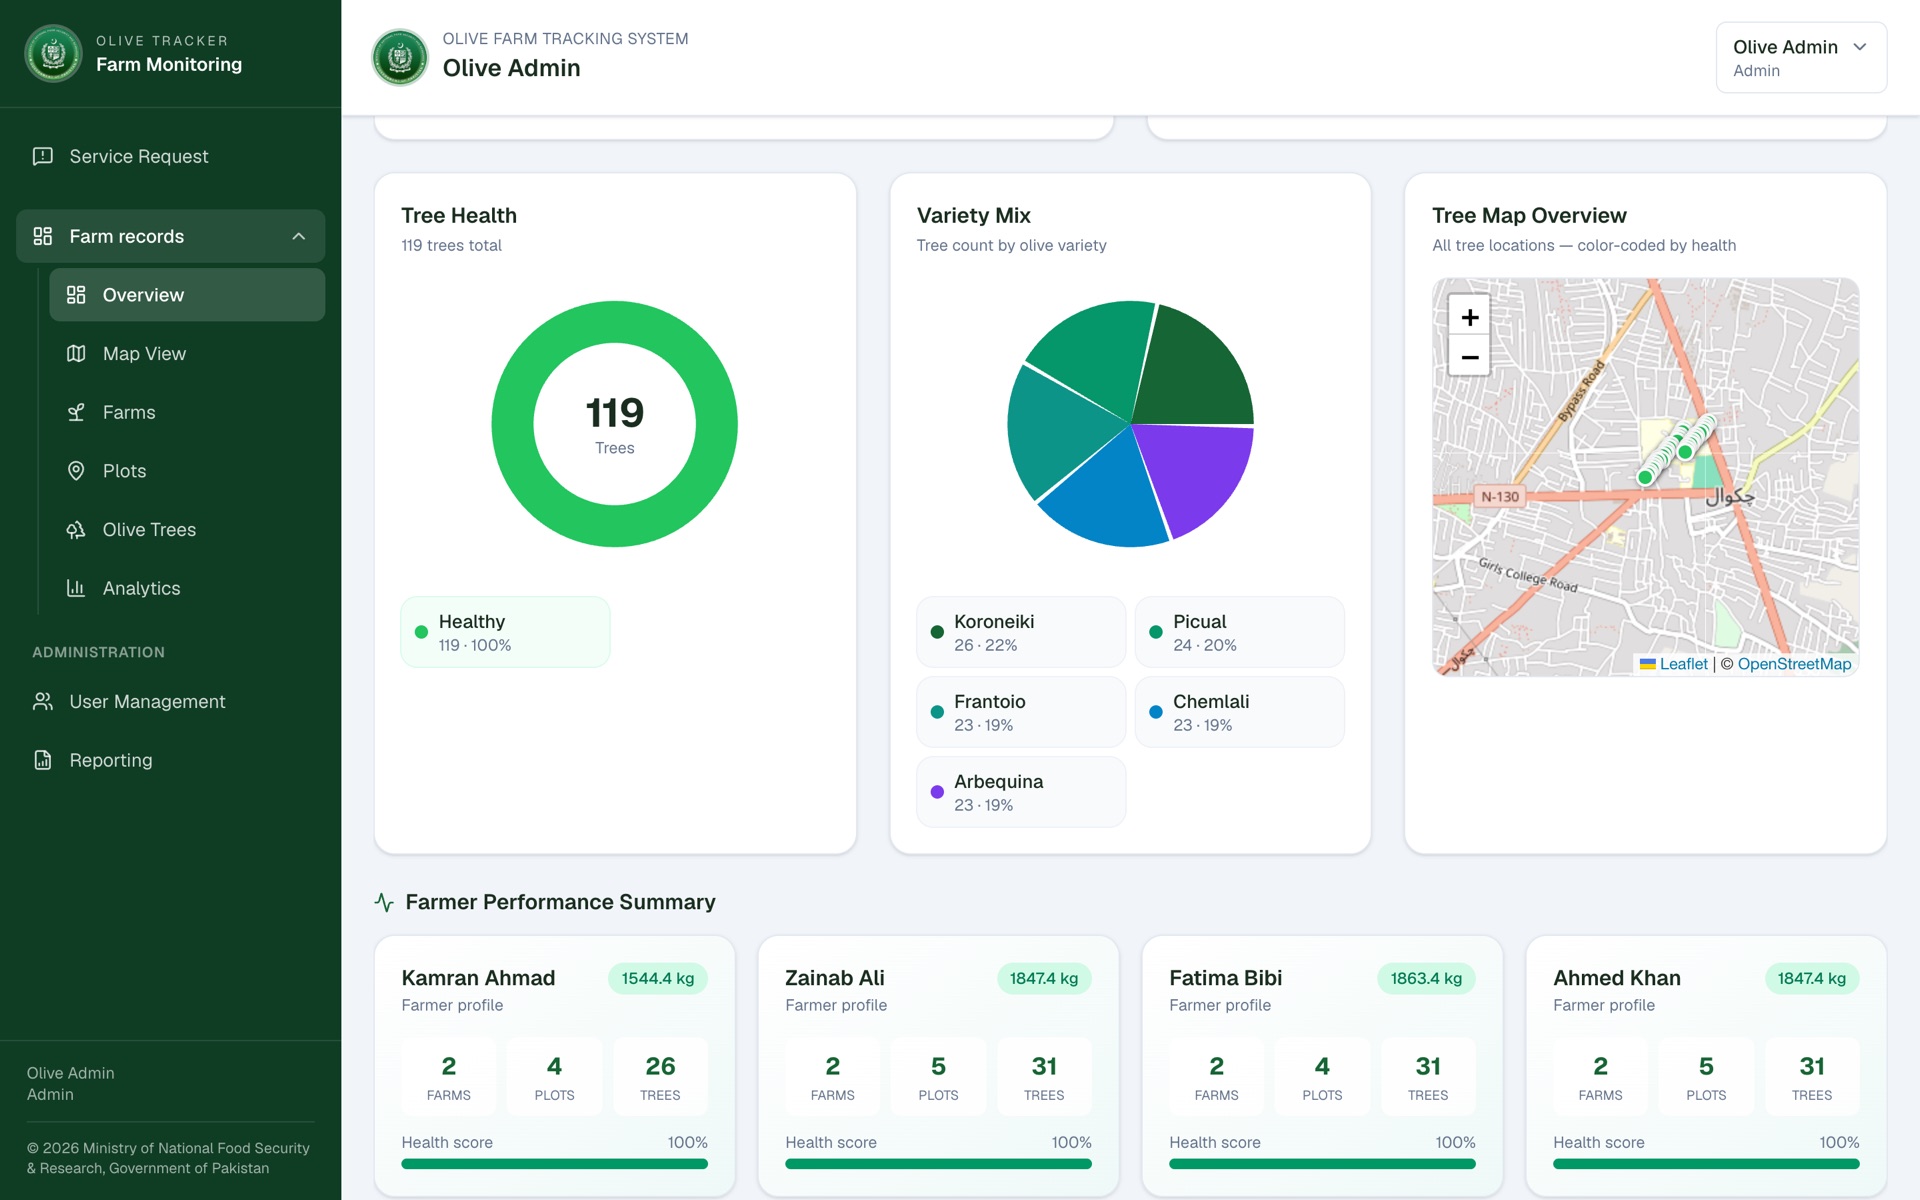This screenshot has height=1200, width=1920.
Task: Click the Olive Trees tree icon
Action: coord(76,529)
